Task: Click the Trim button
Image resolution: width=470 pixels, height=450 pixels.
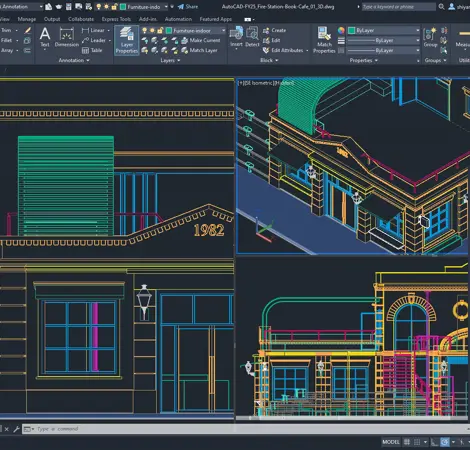Action: click(6, 30)
